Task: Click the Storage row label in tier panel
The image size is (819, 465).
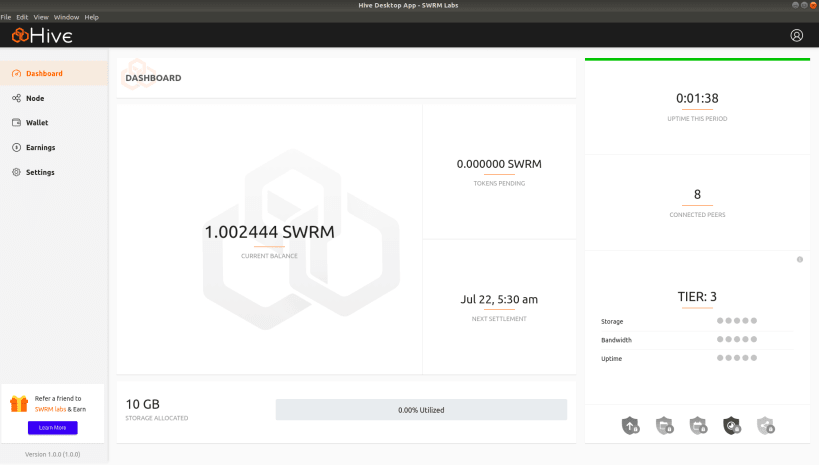Action: [x=612, y=321]
